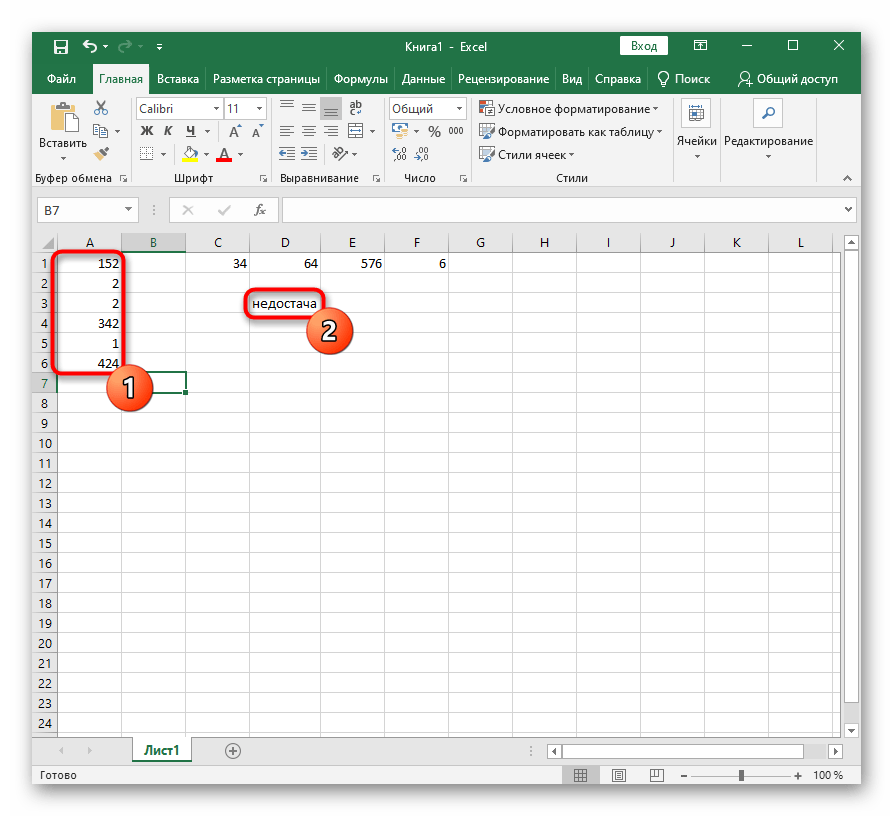Click the zoom slider handle in status bar
This screenshot has height=816, width=893.
pyautogui.click(x=741, y=775)
